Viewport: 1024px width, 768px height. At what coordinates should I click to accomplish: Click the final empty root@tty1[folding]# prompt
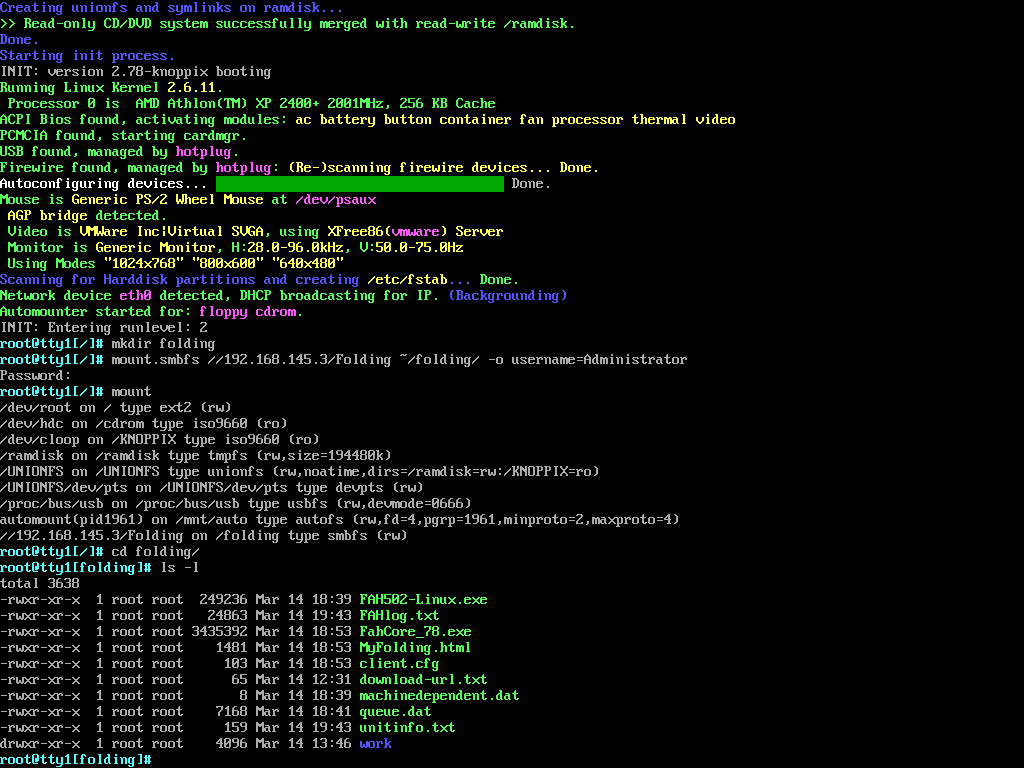click(76, 760)
